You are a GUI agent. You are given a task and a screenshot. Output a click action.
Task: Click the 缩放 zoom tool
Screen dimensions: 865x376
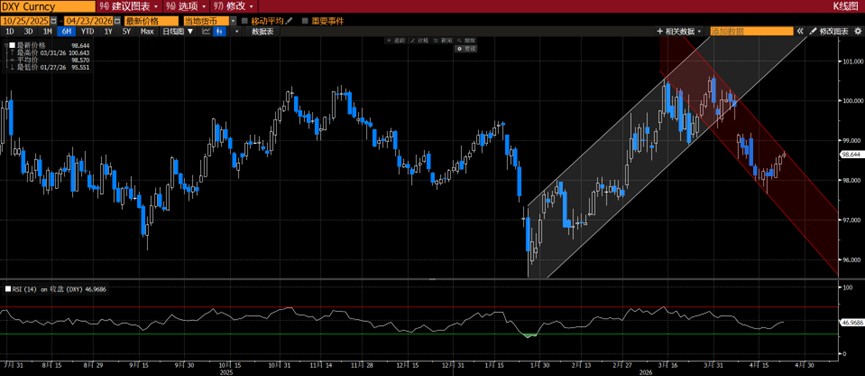(467, 41)
